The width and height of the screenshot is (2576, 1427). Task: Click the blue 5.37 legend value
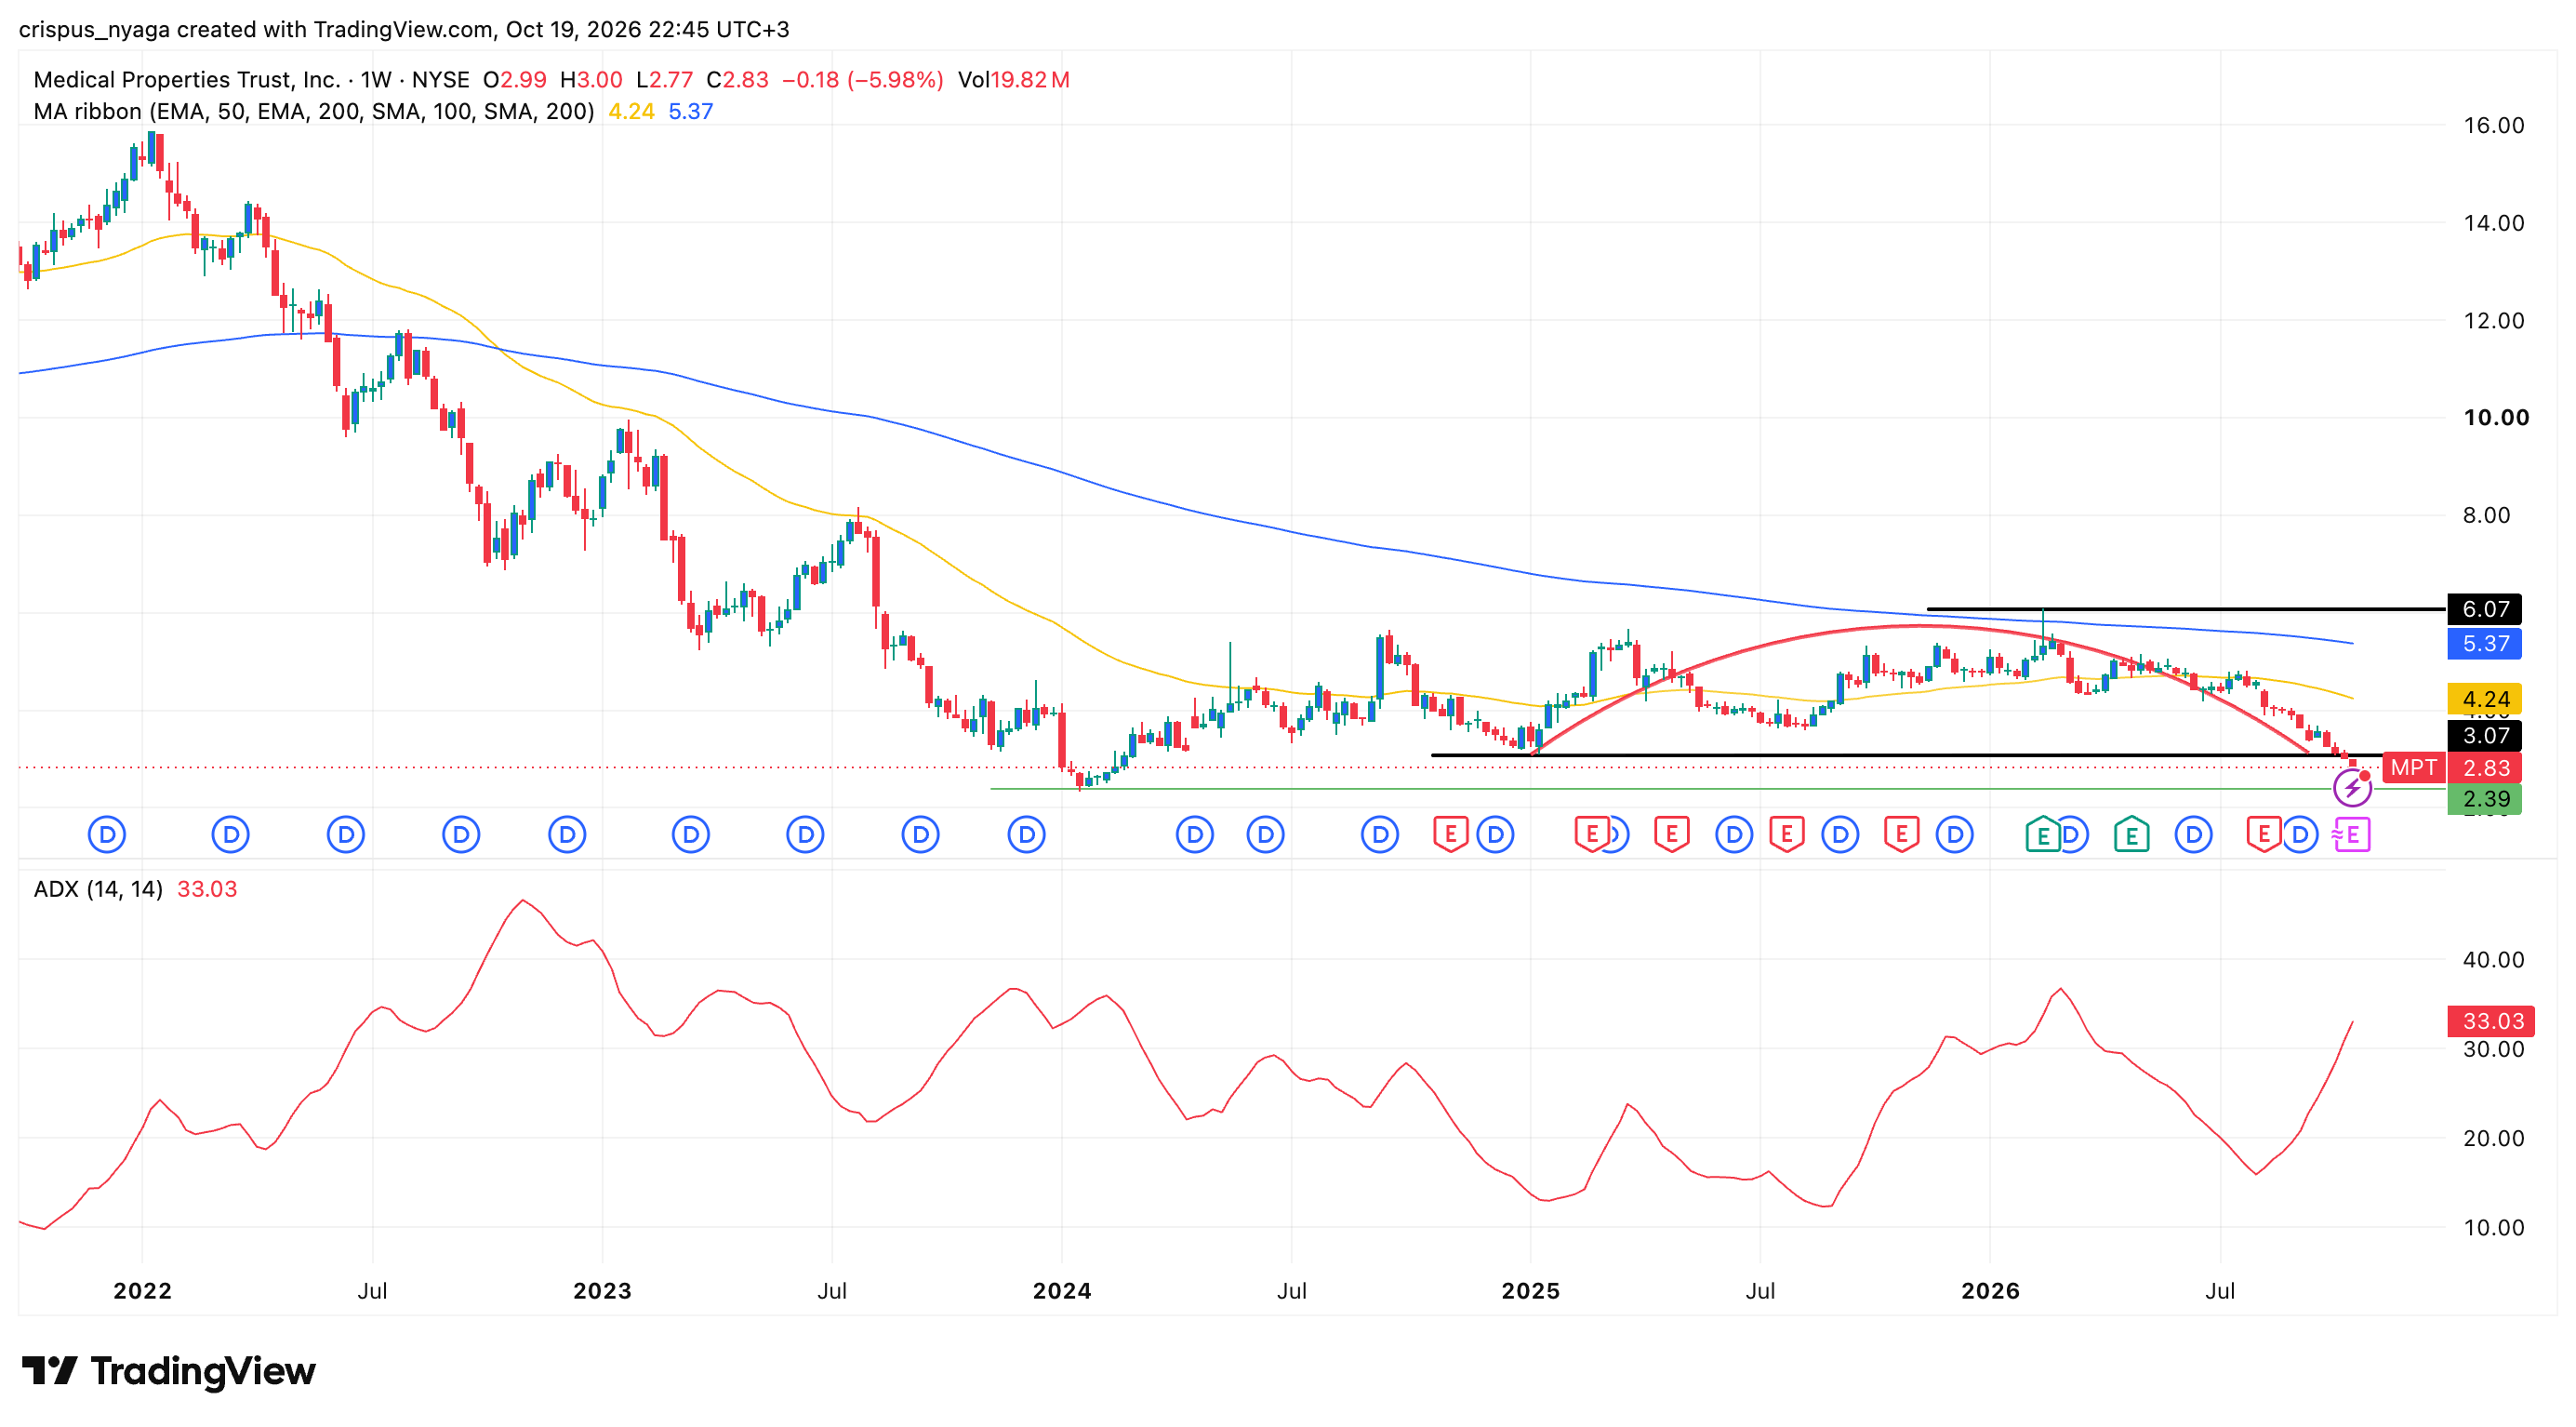click(691, 111)
